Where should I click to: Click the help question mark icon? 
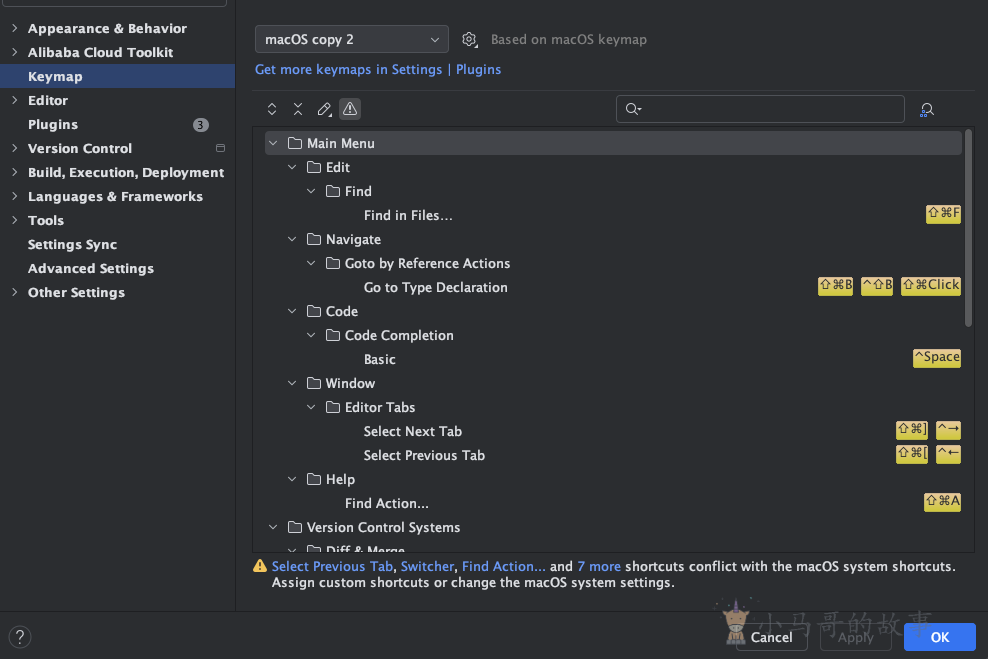tap(19, 636)
